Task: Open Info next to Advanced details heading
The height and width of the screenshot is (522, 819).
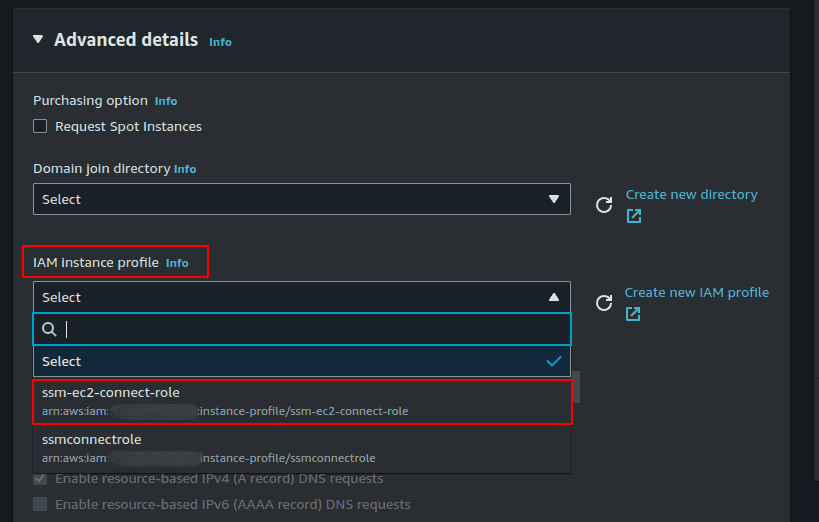Action: pyautogui.click(x=220, y=42)
